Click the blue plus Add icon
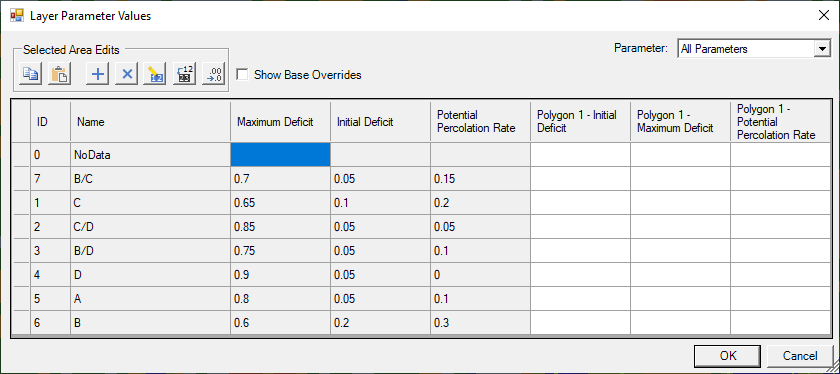The image size is (840, 374). point(98,74)
